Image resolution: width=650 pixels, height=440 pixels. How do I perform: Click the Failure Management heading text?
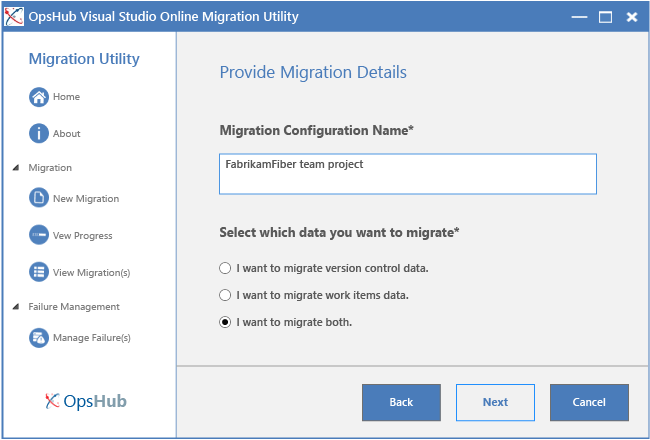(x=74, y=306)
